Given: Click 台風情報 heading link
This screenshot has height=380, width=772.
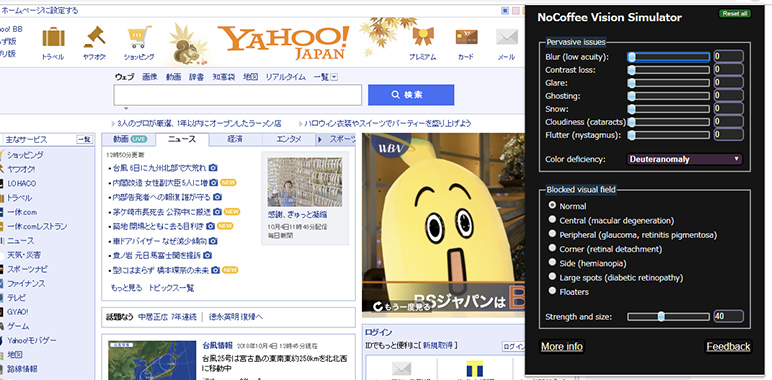Looking at the screenshot, I should tap(218, 345).
